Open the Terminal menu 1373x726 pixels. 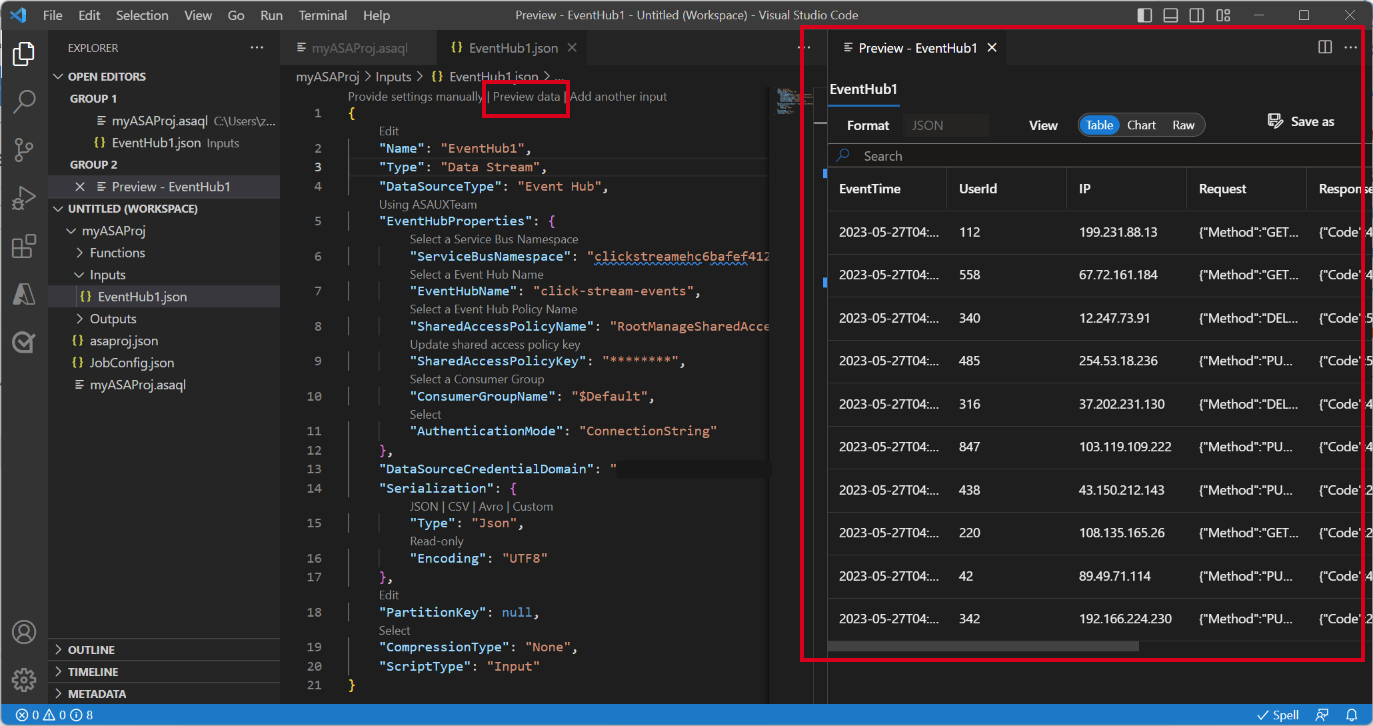[322, 15]
